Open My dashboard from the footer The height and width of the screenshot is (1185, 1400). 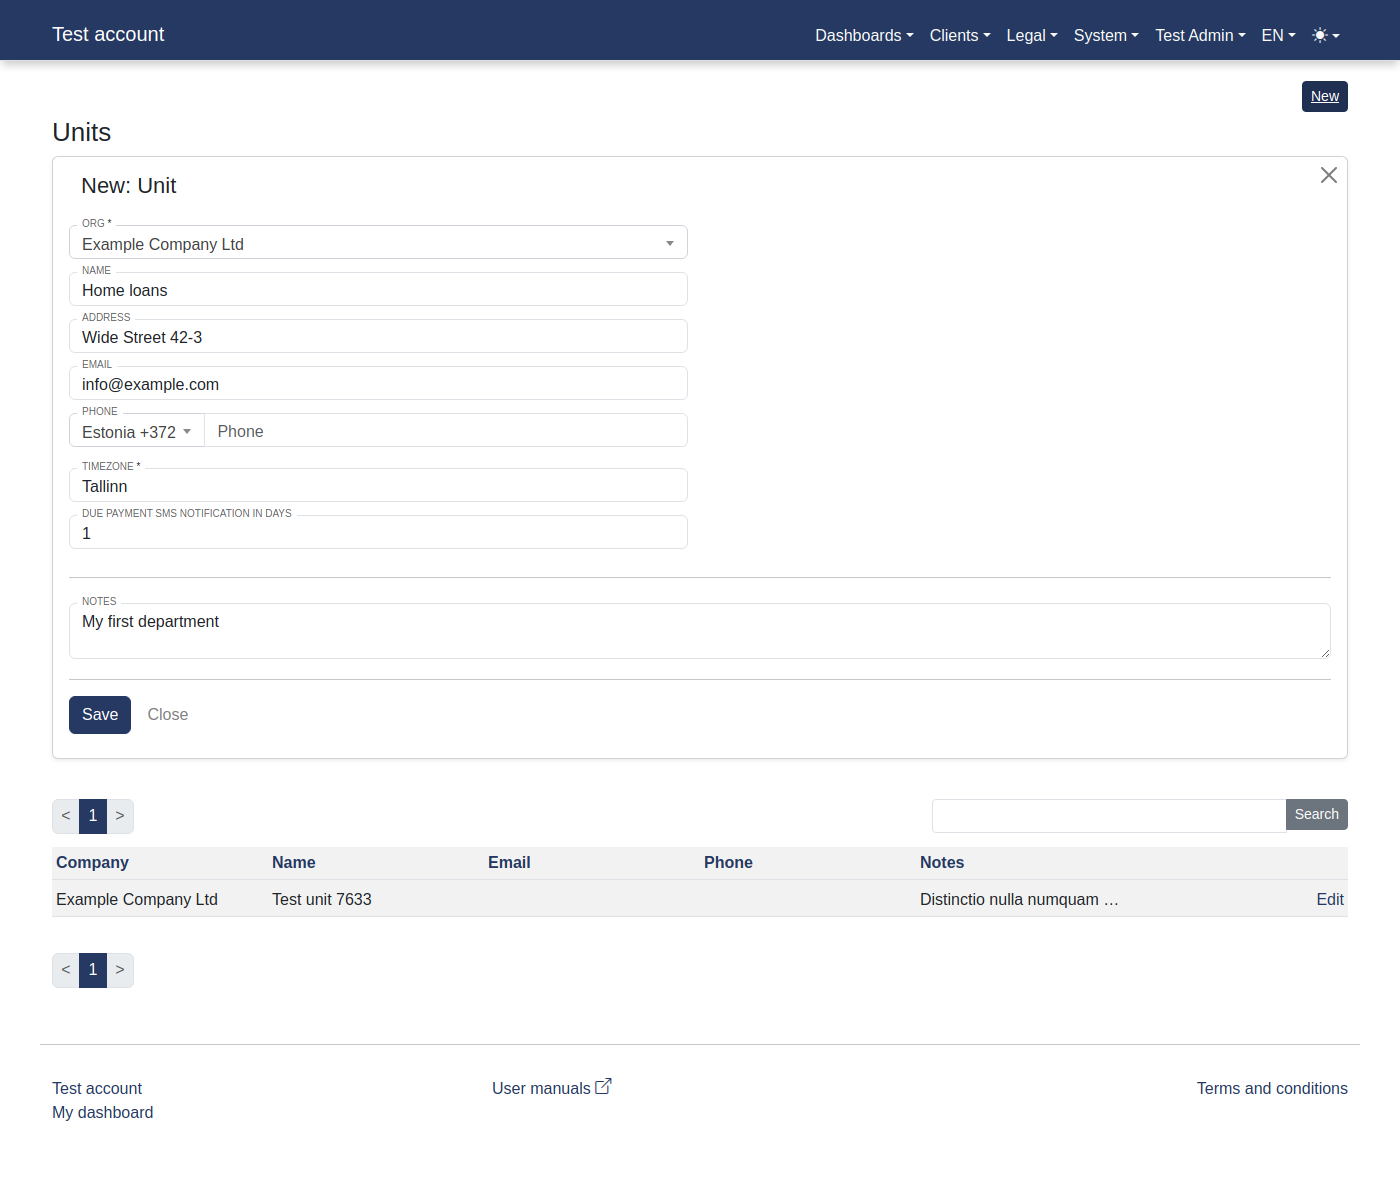(102, 1112)
